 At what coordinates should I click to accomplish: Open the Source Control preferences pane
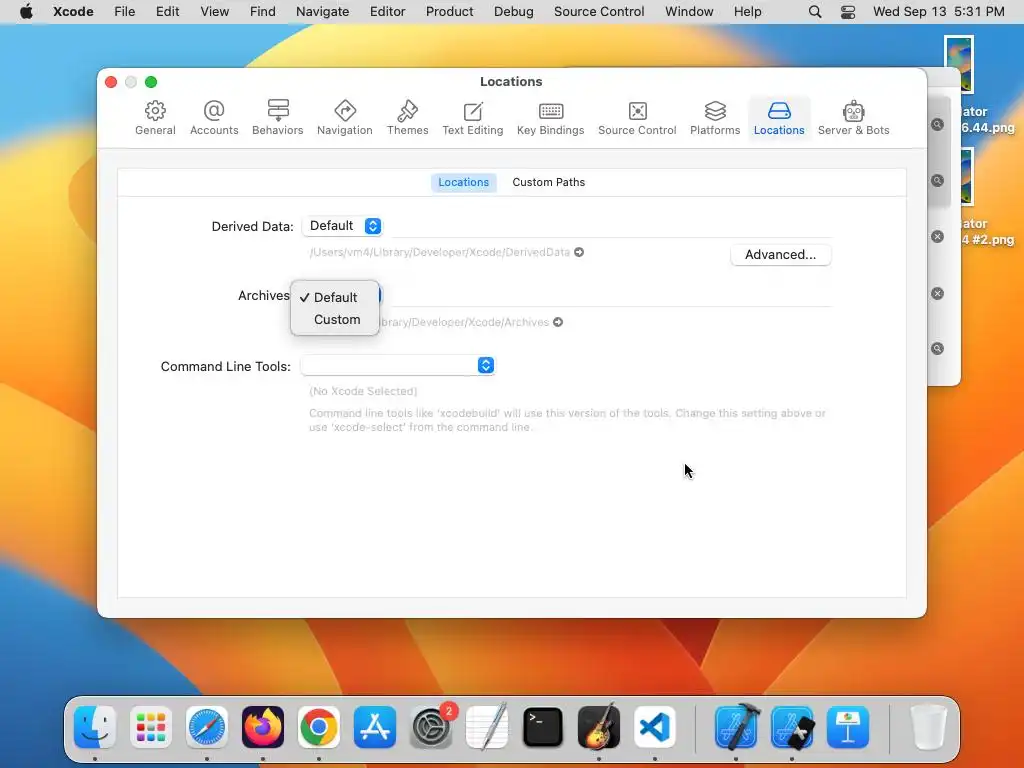[x=637, y=118]
